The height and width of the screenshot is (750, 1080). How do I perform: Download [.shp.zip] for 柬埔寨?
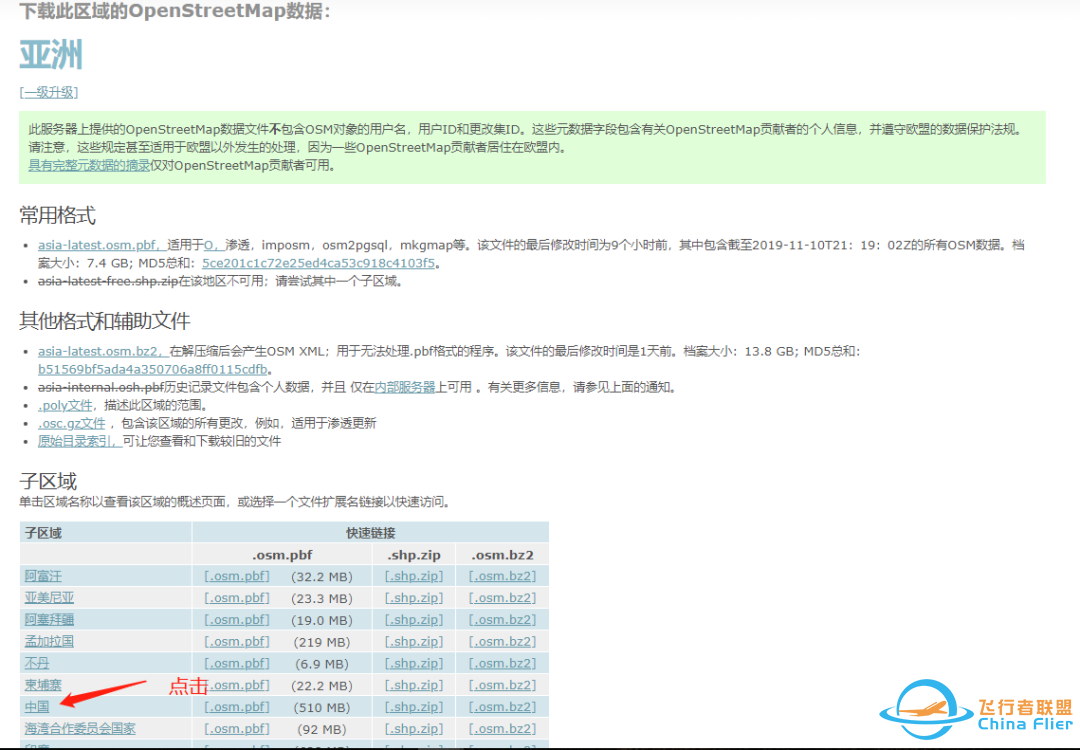[414, 685]
